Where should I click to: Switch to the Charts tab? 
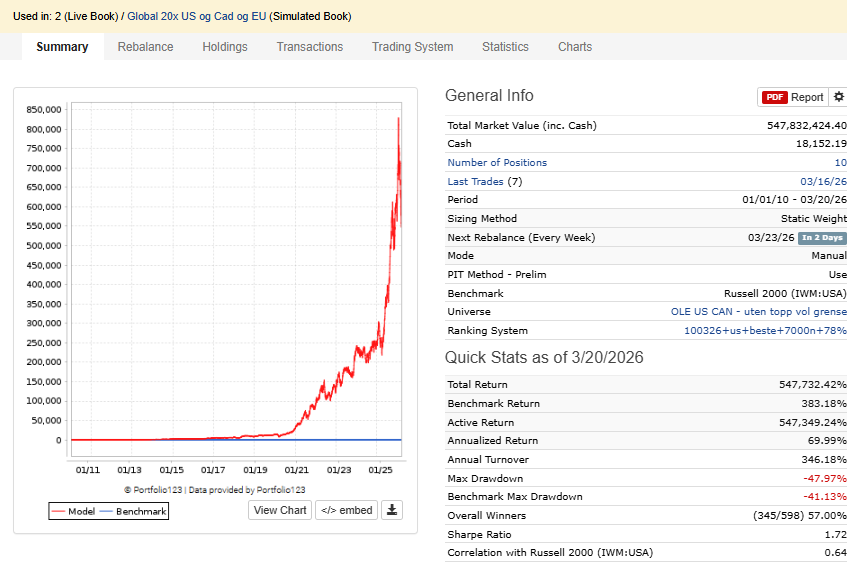click(575, 47)
